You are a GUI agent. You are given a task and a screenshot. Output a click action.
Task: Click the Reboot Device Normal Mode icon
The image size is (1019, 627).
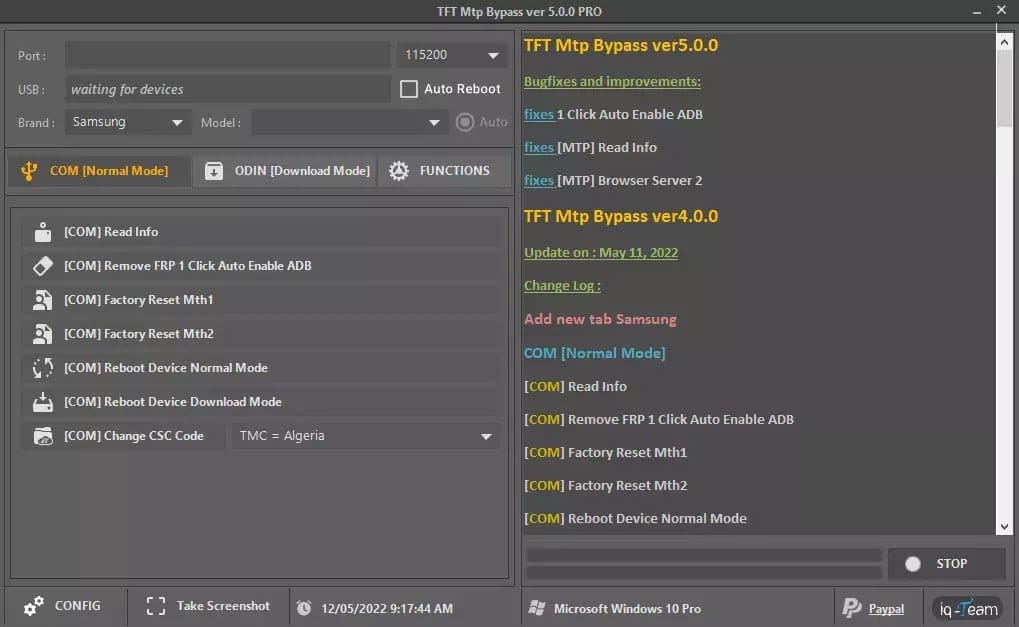42,368
